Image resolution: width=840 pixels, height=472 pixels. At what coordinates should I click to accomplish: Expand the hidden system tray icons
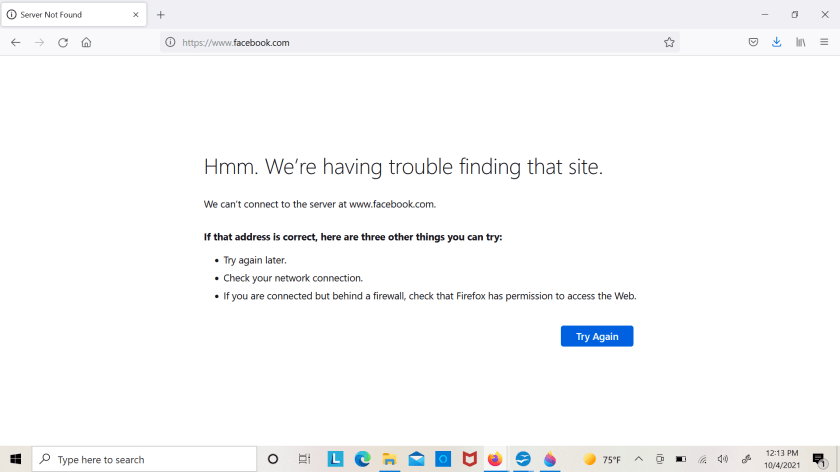[x=638, y=459]
